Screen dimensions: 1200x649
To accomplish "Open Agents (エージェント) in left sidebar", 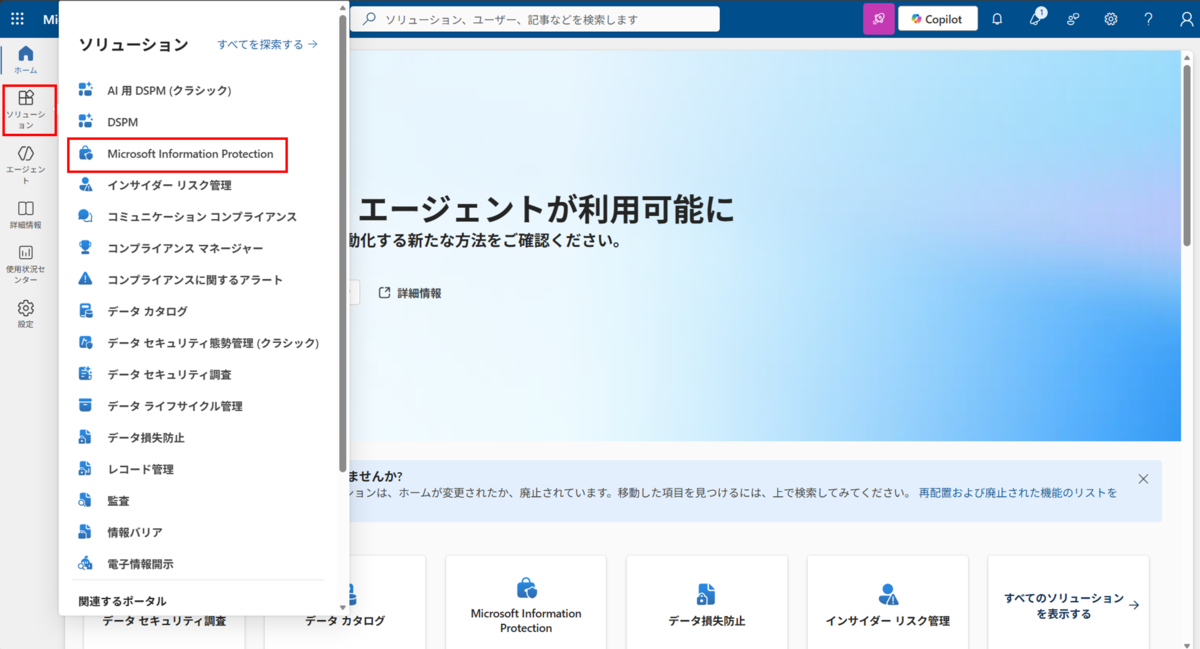I will 26,165.
